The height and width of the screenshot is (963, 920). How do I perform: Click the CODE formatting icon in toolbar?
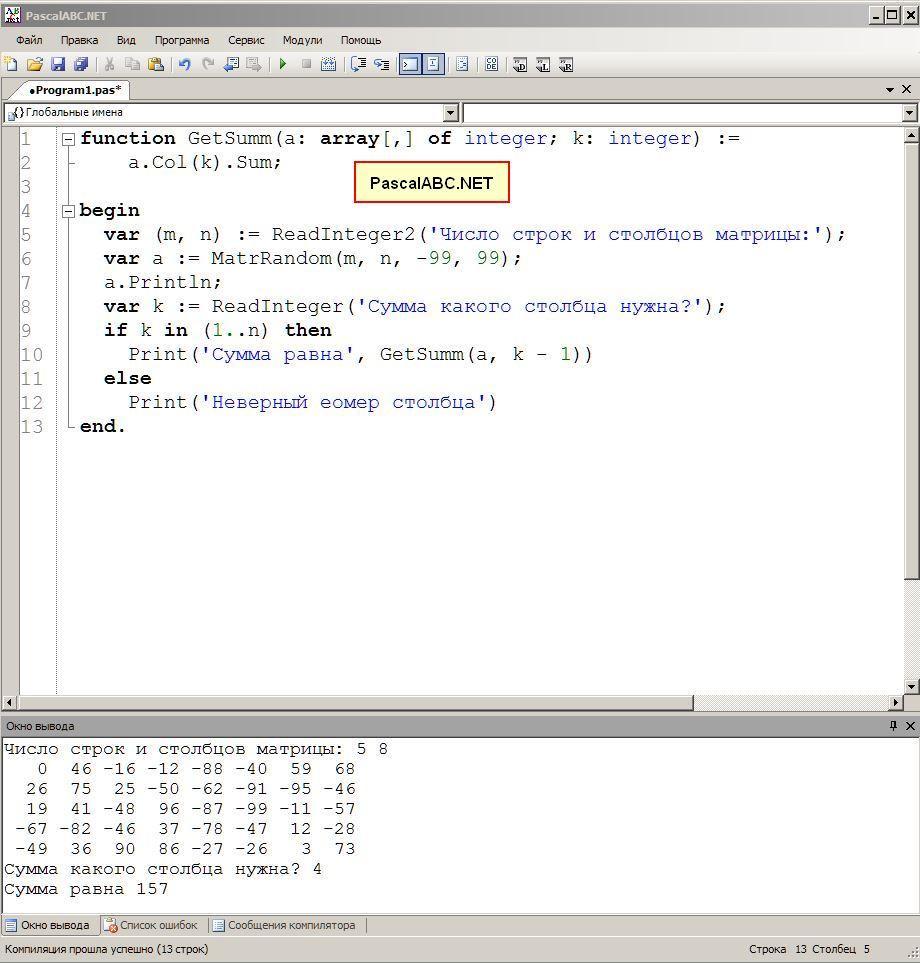[x=491, y=65]
